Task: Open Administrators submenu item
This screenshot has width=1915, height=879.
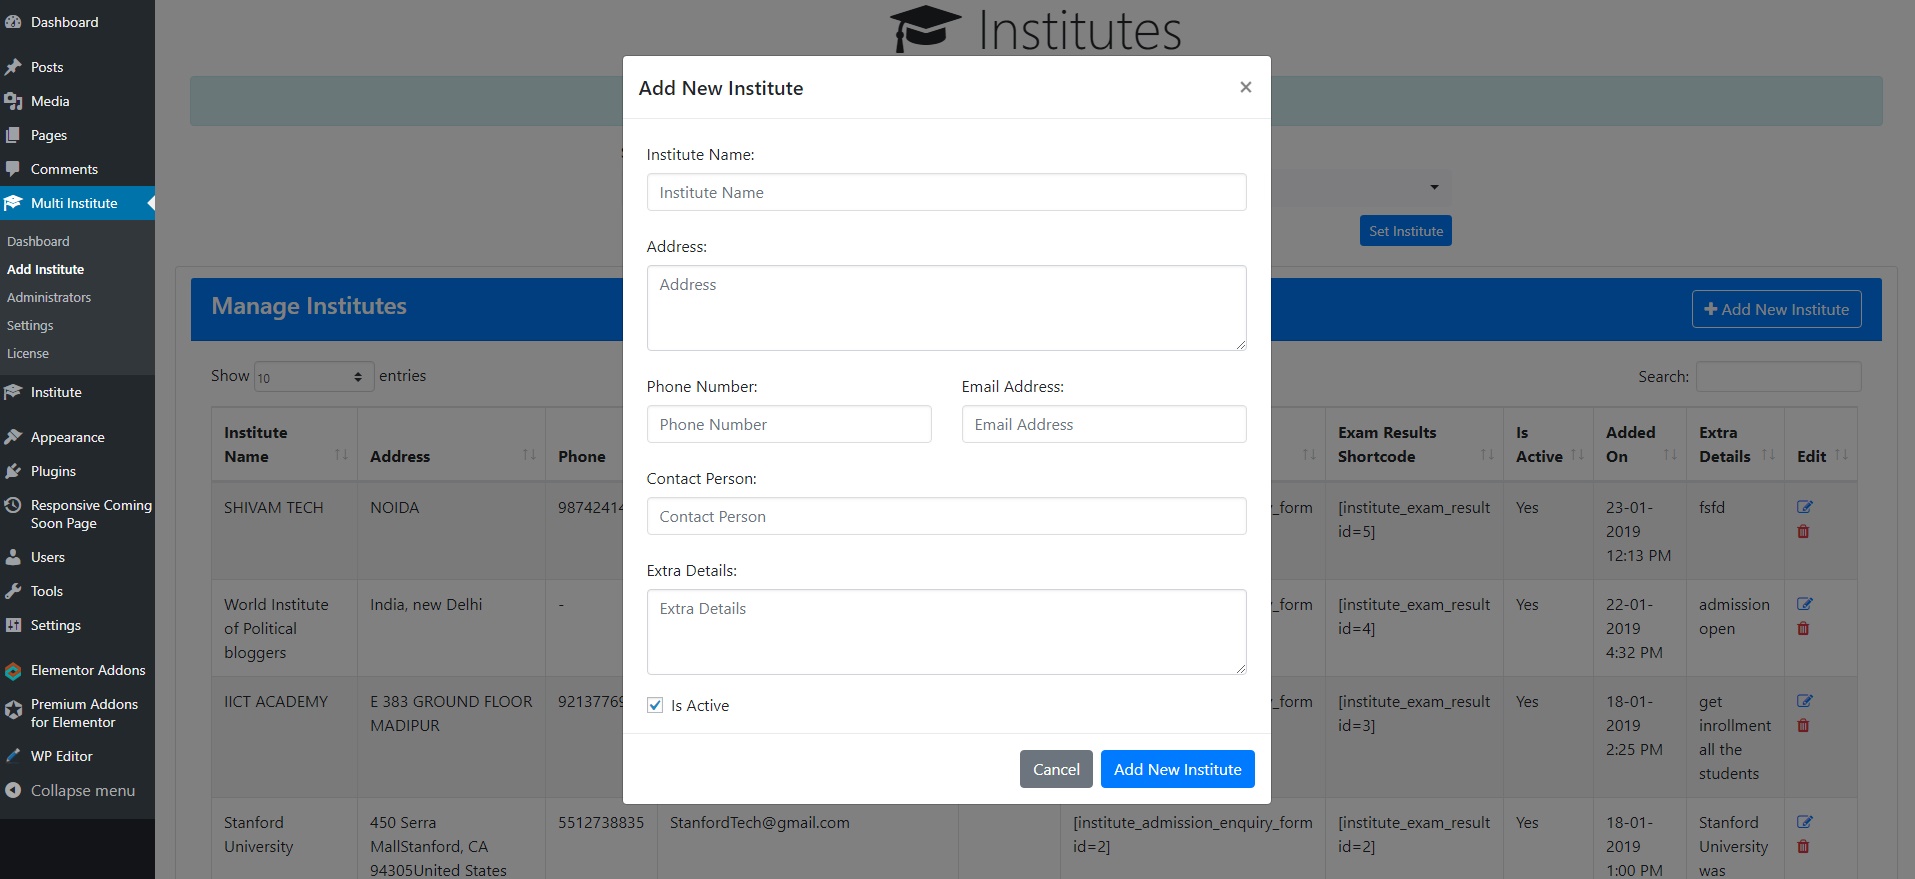Action: point(49,297)
